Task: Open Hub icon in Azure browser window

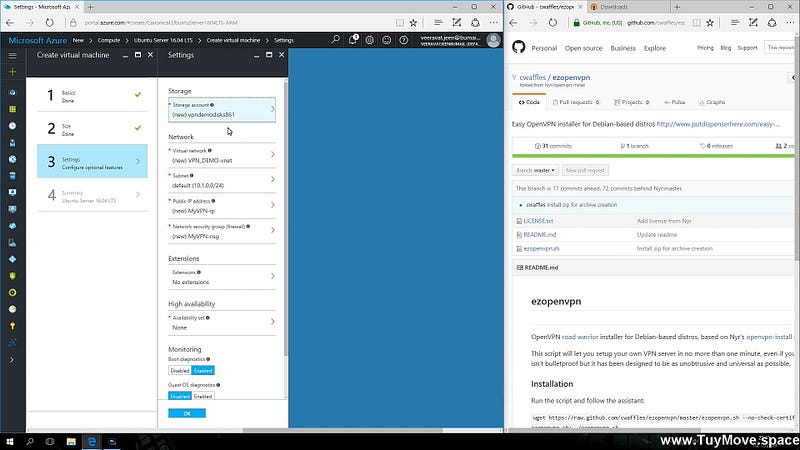Action: pyautogui.click(x=438, y=22)
